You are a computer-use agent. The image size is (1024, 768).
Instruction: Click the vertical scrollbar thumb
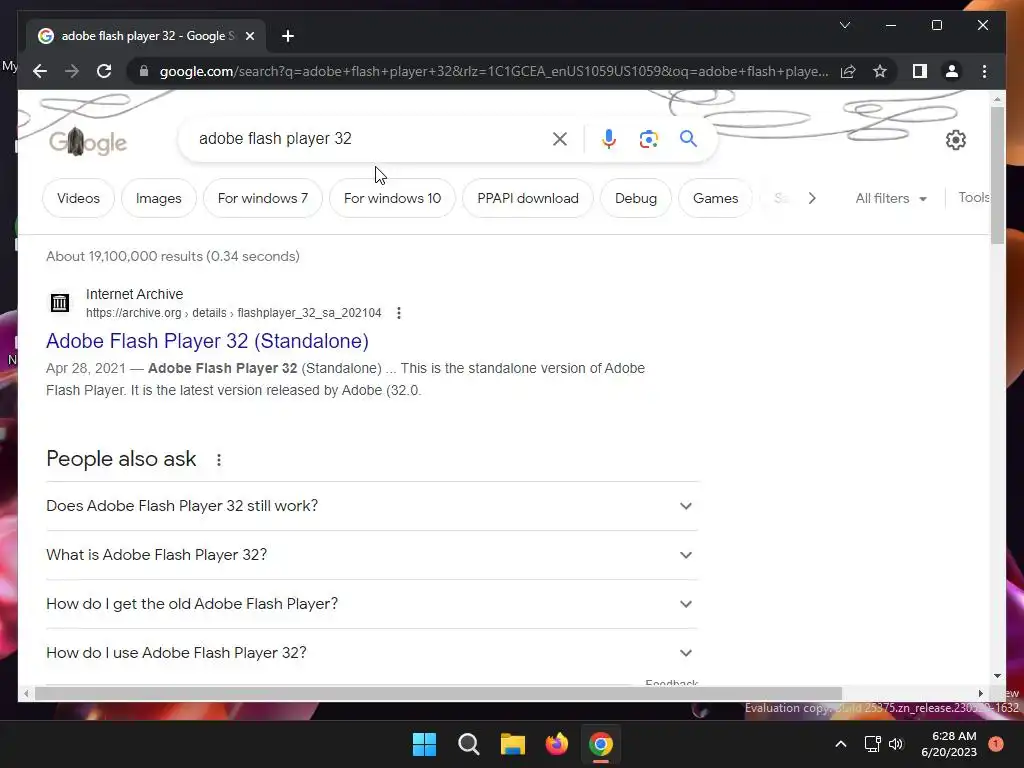997,175
